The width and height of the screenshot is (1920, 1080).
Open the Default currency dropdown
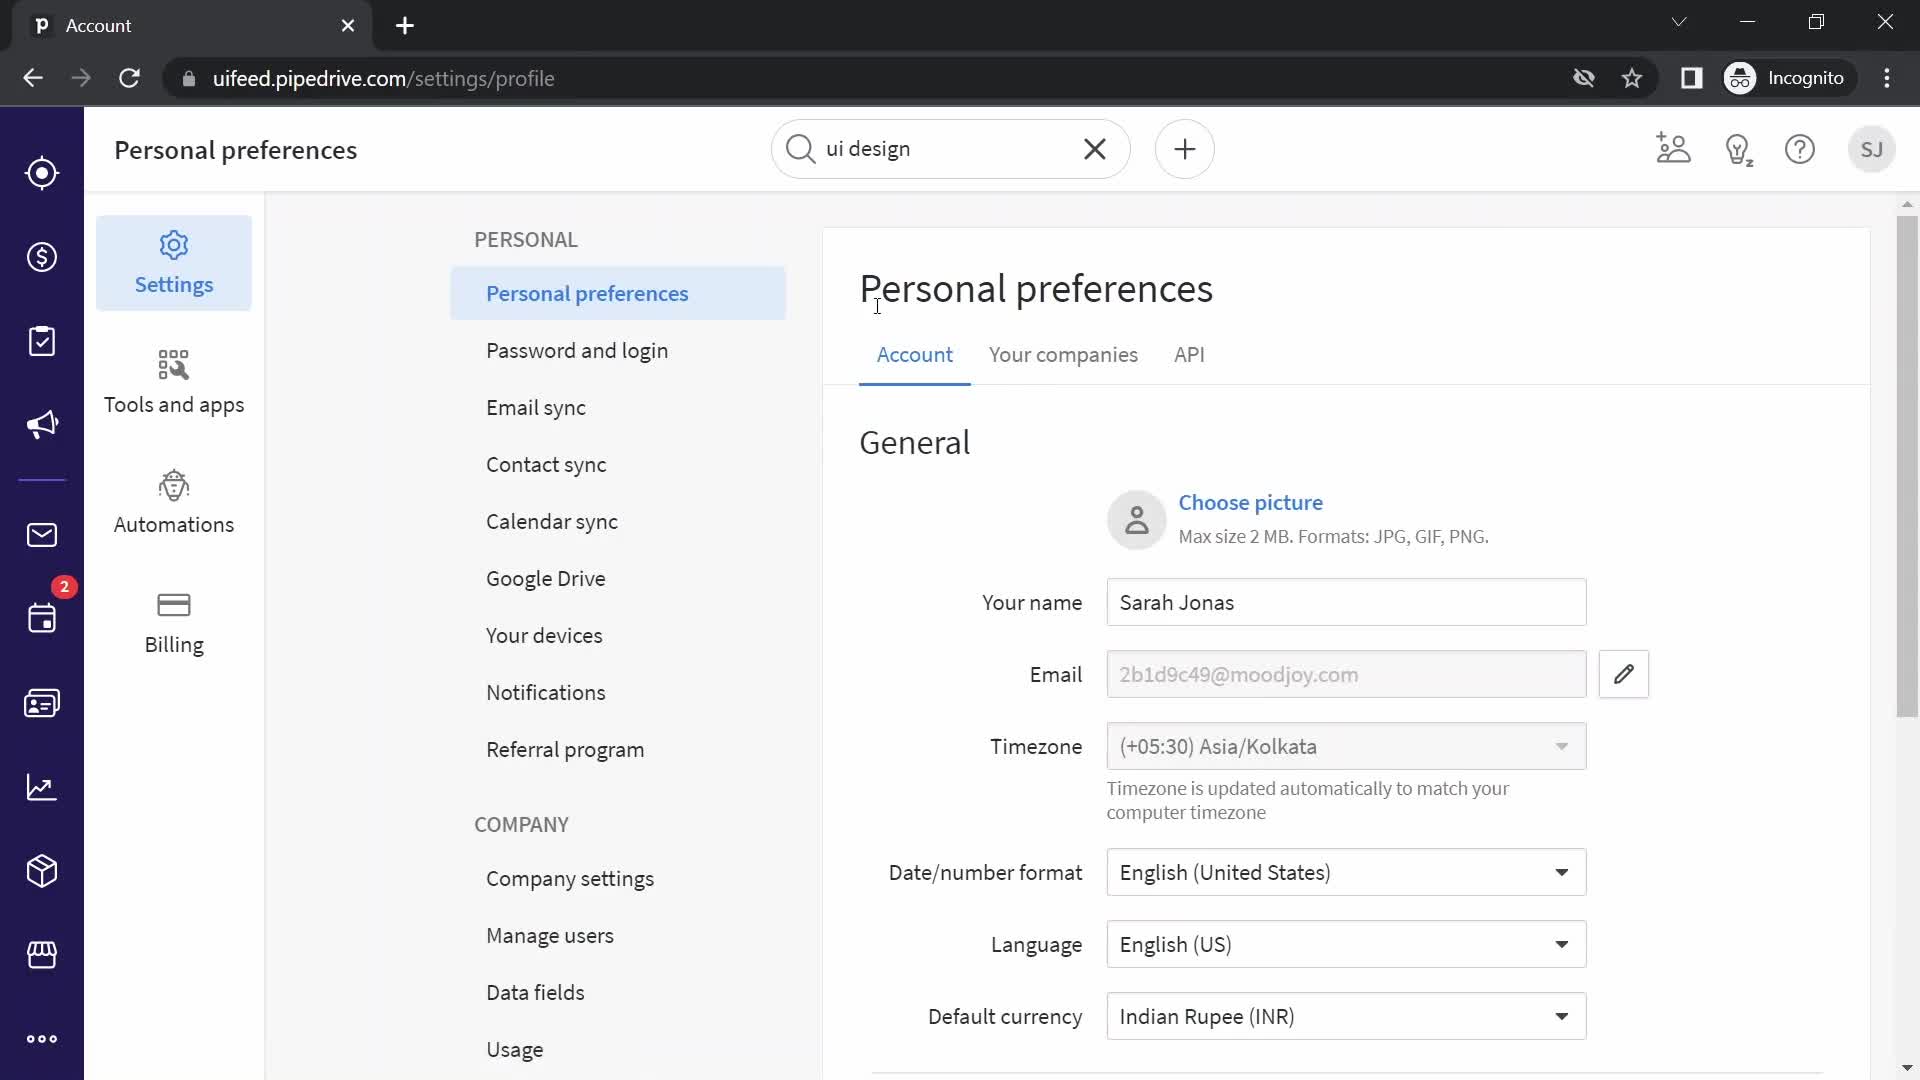1346,1016
